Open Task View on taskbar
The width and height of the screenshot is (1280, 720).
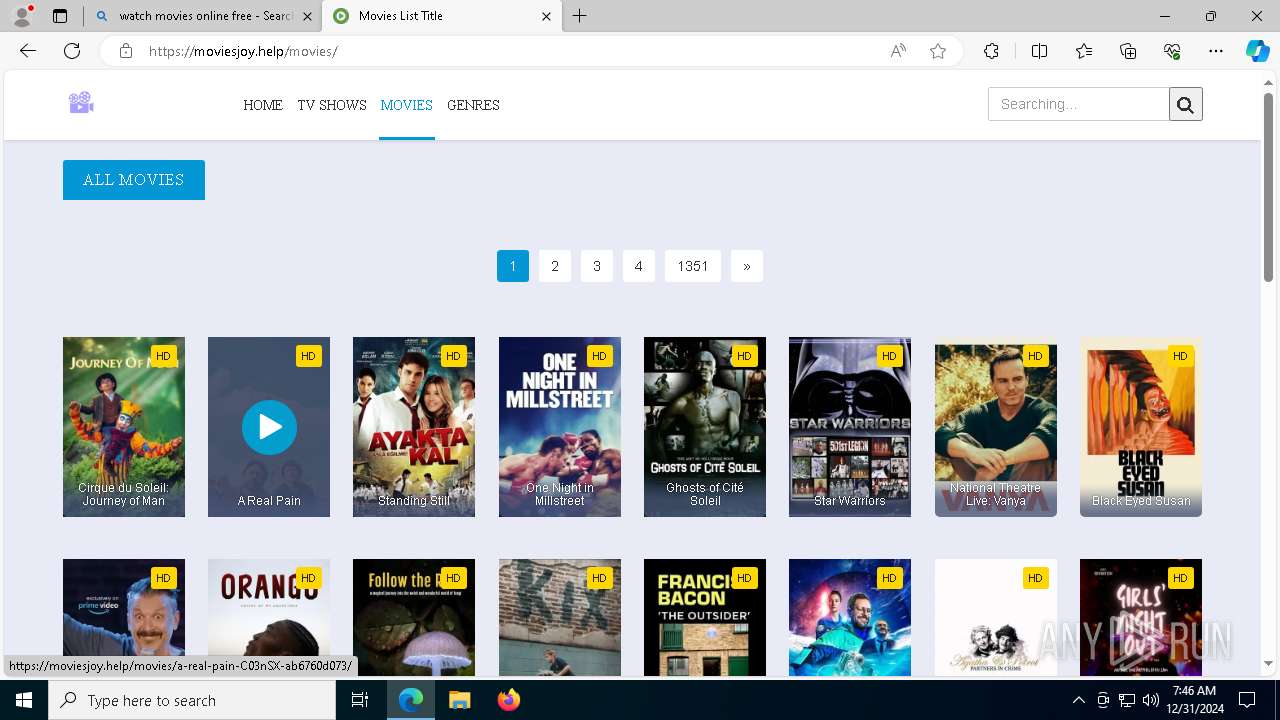[360, 700]
